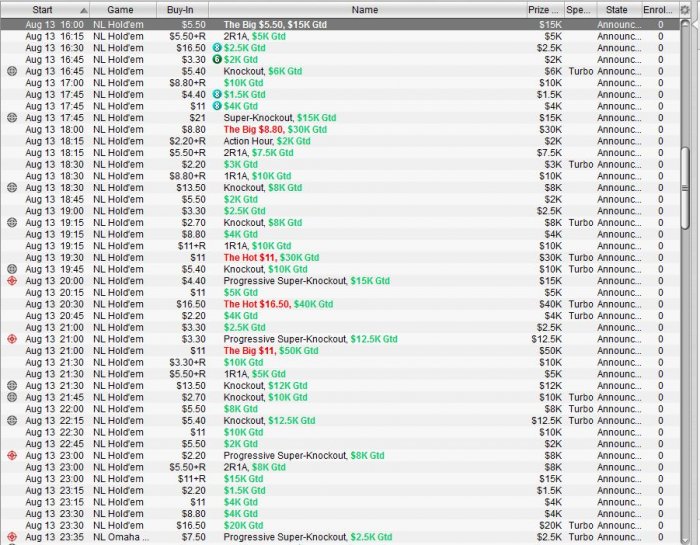Select The Big $11, $50K Gtd tournament
The width and height of the screenshot is (700, 545).
340,350
